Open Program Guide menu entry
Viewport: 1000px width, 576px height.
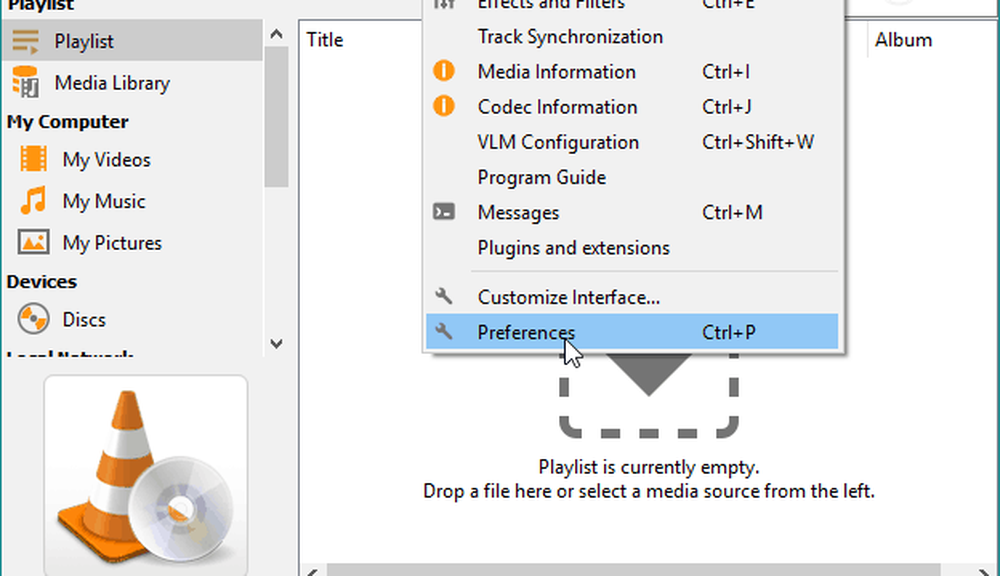coord(541,177)
